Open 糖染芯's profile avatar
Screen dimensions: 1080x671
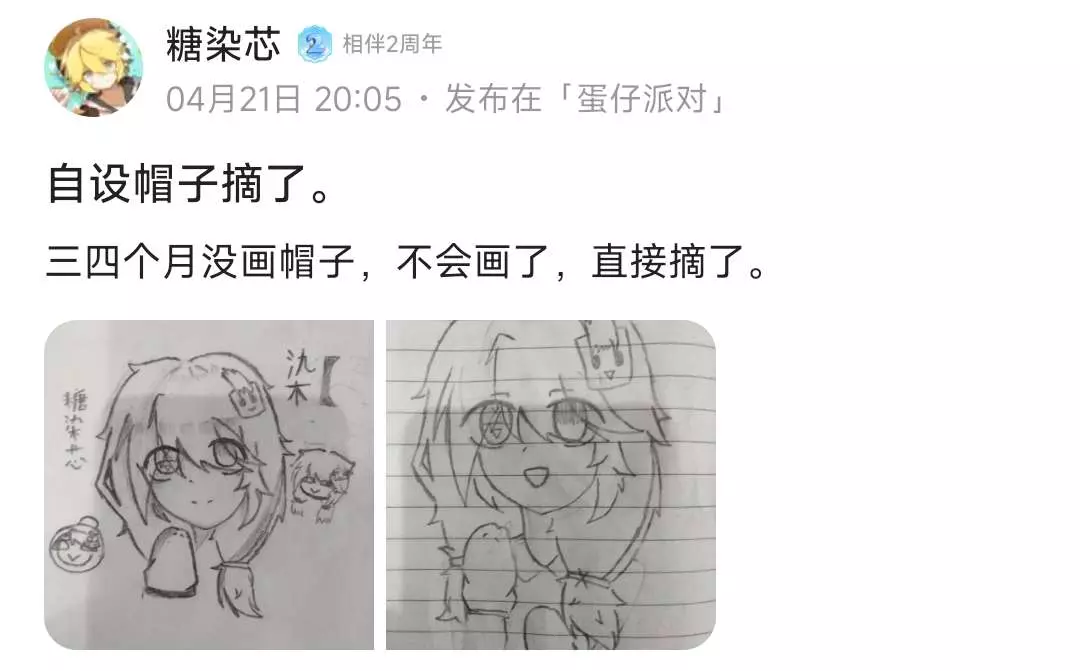[94, 67]
